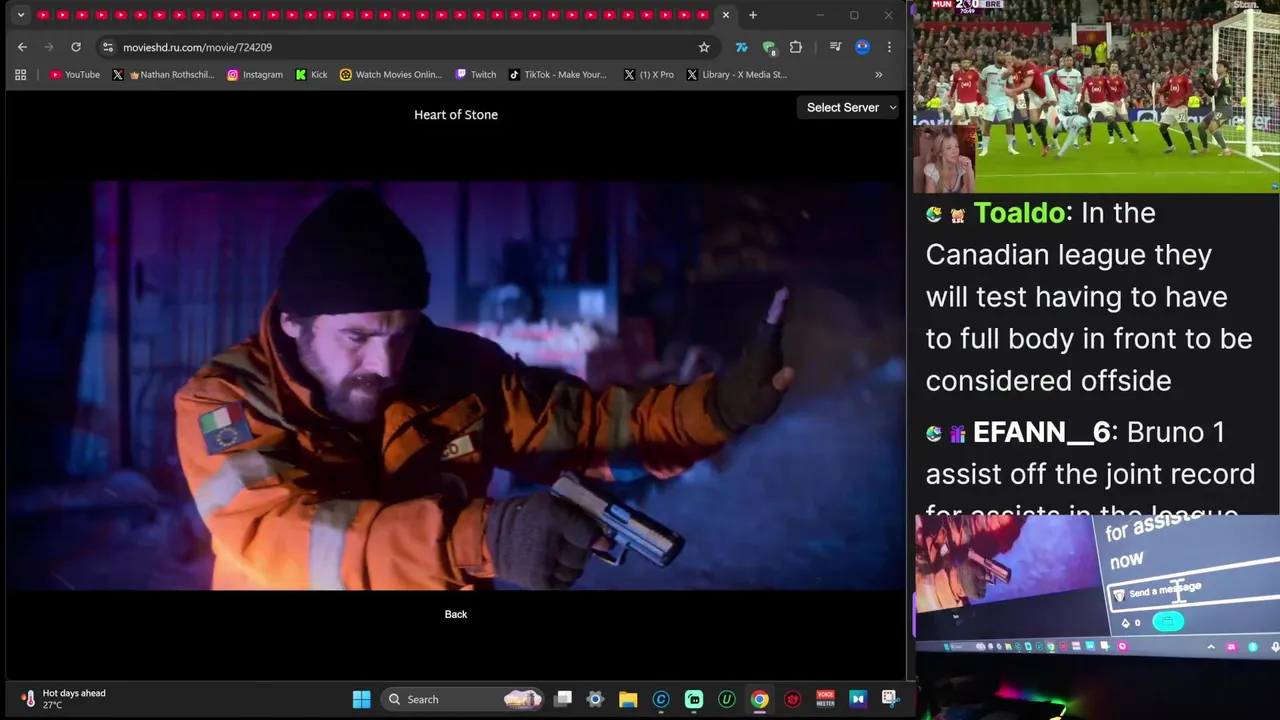Image resolution: width=1280 pixels, height=720 pixels.
Task: Click the Heart of Stone title
Action: (x=456, y=114)
